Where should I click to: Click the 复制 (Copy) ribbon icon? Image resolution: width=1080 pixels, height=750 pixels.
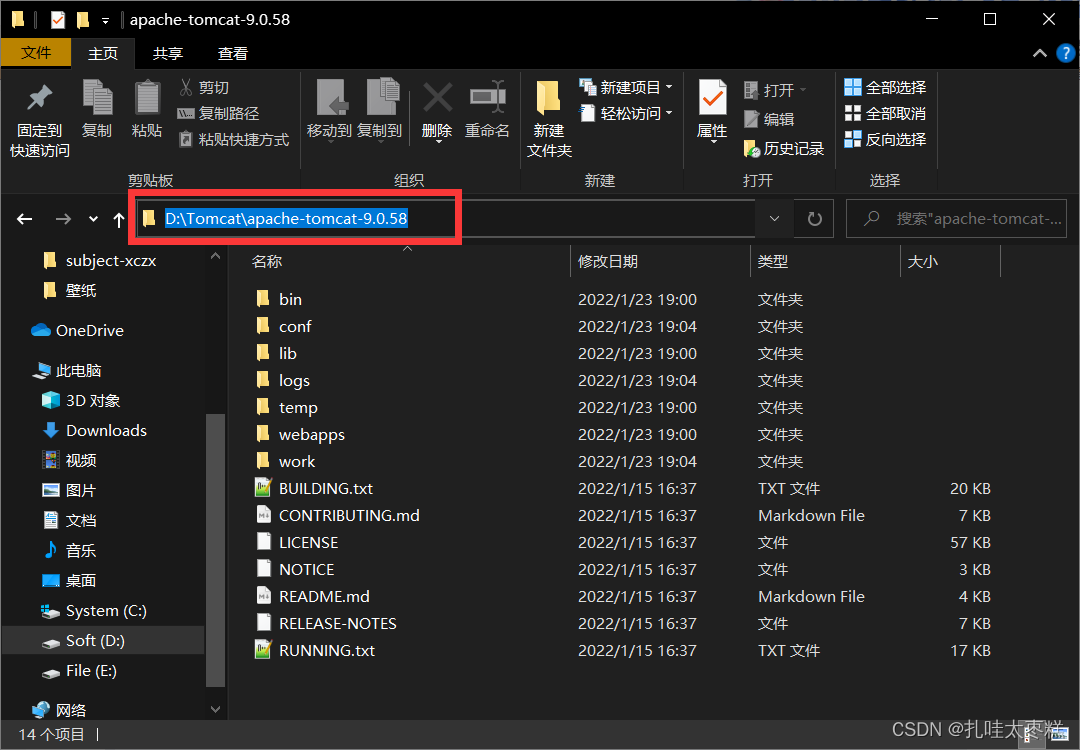(96, 109)
